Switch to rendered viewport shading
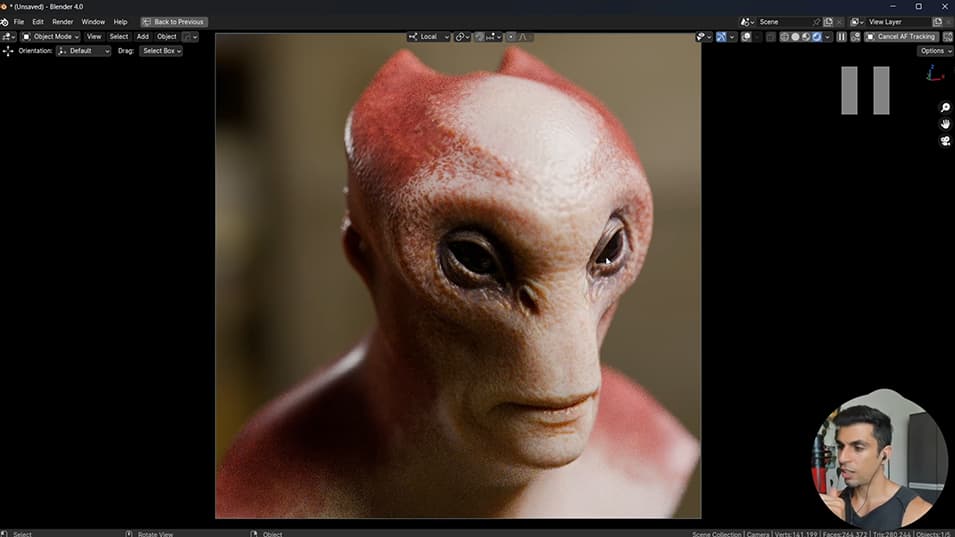The image size is (955, 537). (x=817, y=37)
